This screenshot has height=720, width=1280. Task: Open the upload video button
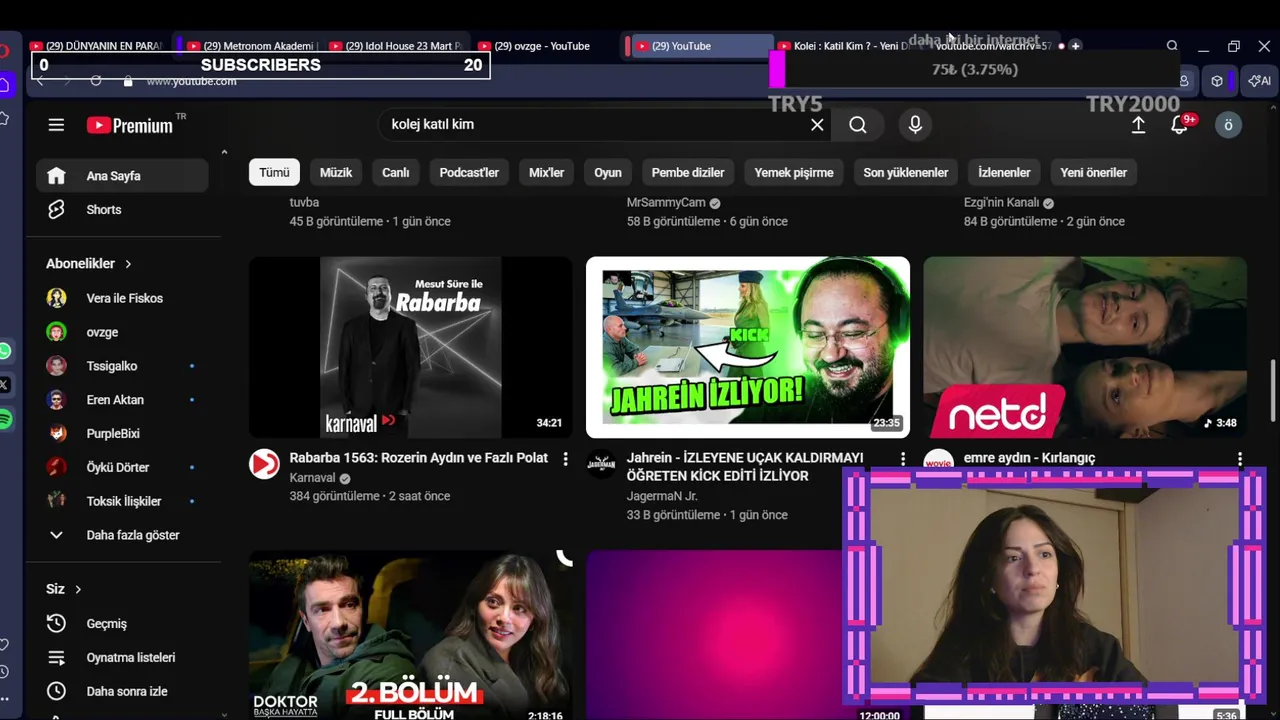click(x=1138, y=125)
